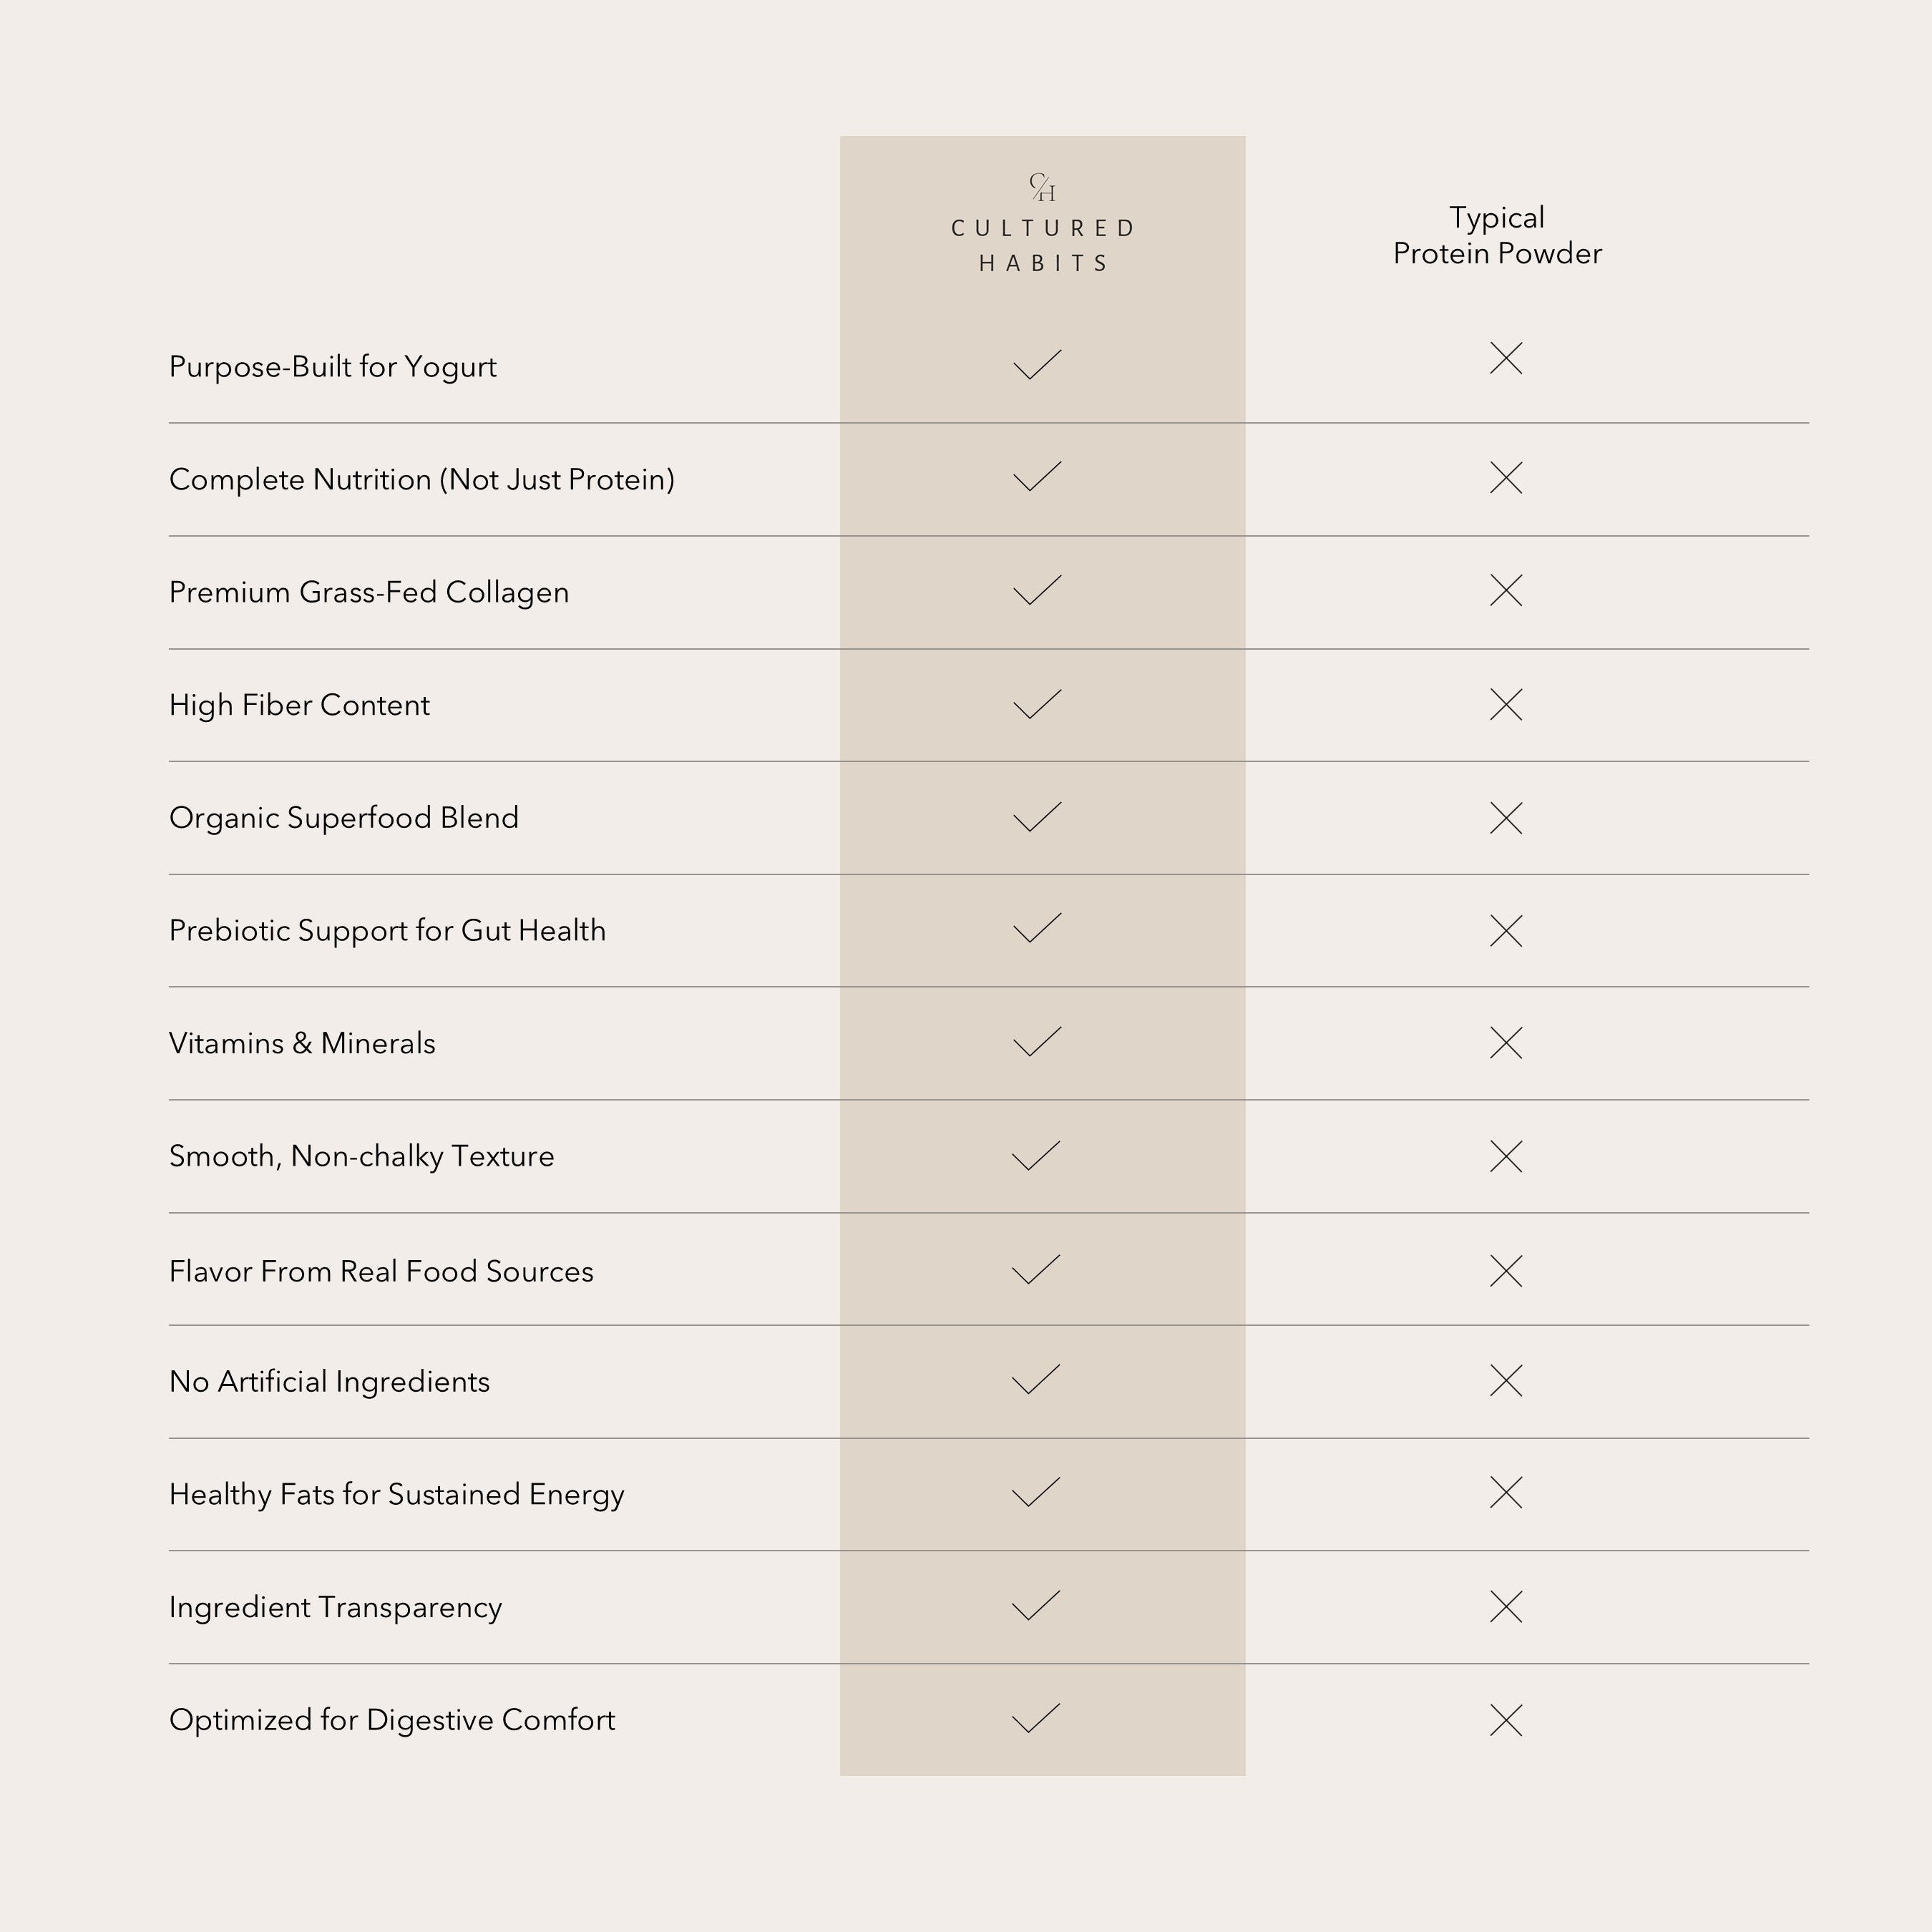Click the Cultured Habits column heading text
1932x1932 pixels.
coord(1042,245)
